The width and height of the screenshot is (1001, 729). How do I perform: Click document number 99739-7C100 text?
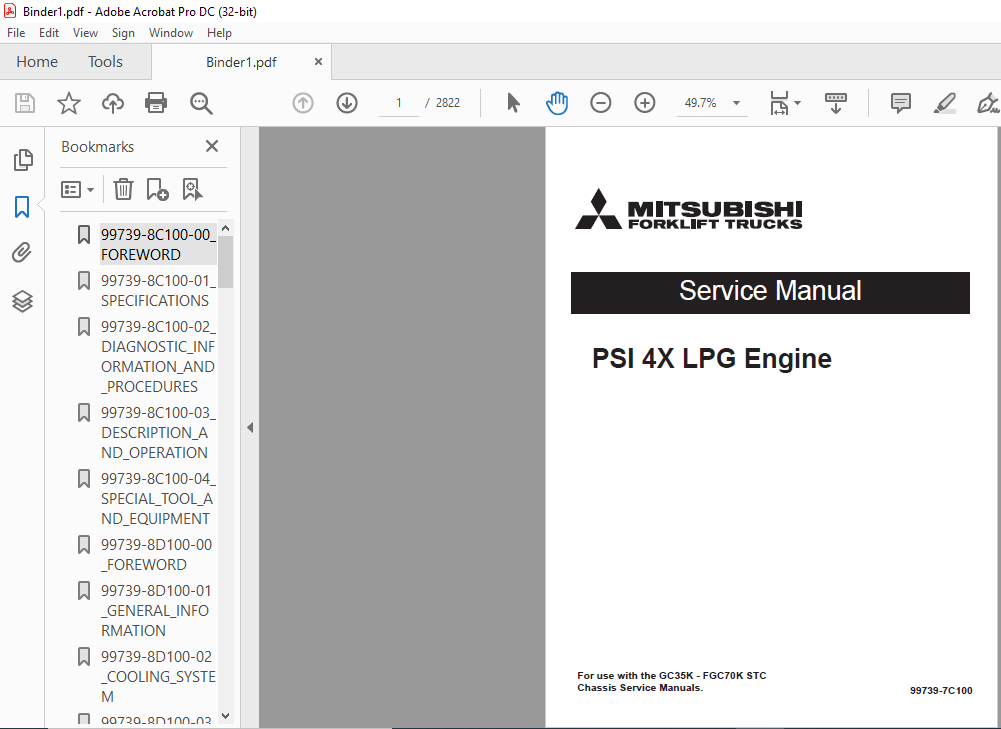[x=941, y=690]
